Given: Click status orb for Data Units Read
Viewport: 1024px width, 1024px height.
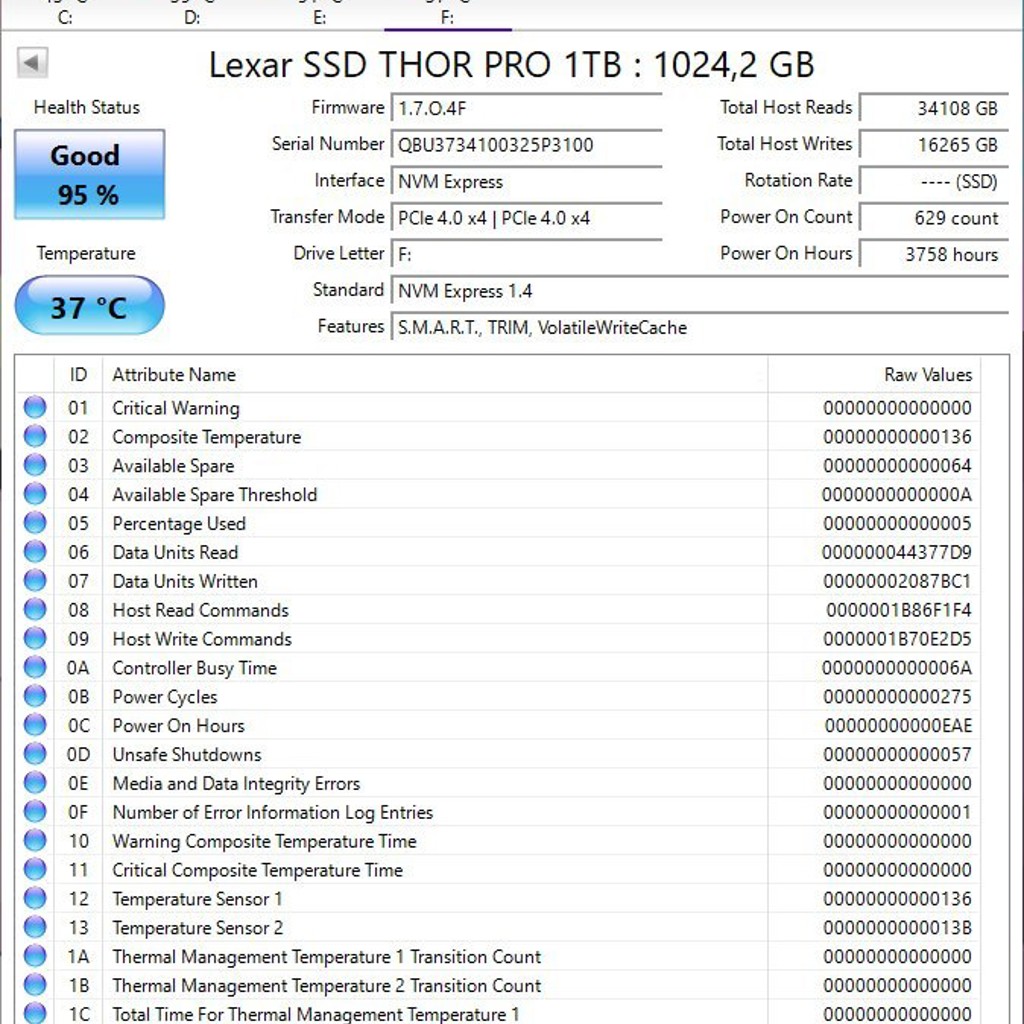Looking at the screenshot, I should pos(35,551).
